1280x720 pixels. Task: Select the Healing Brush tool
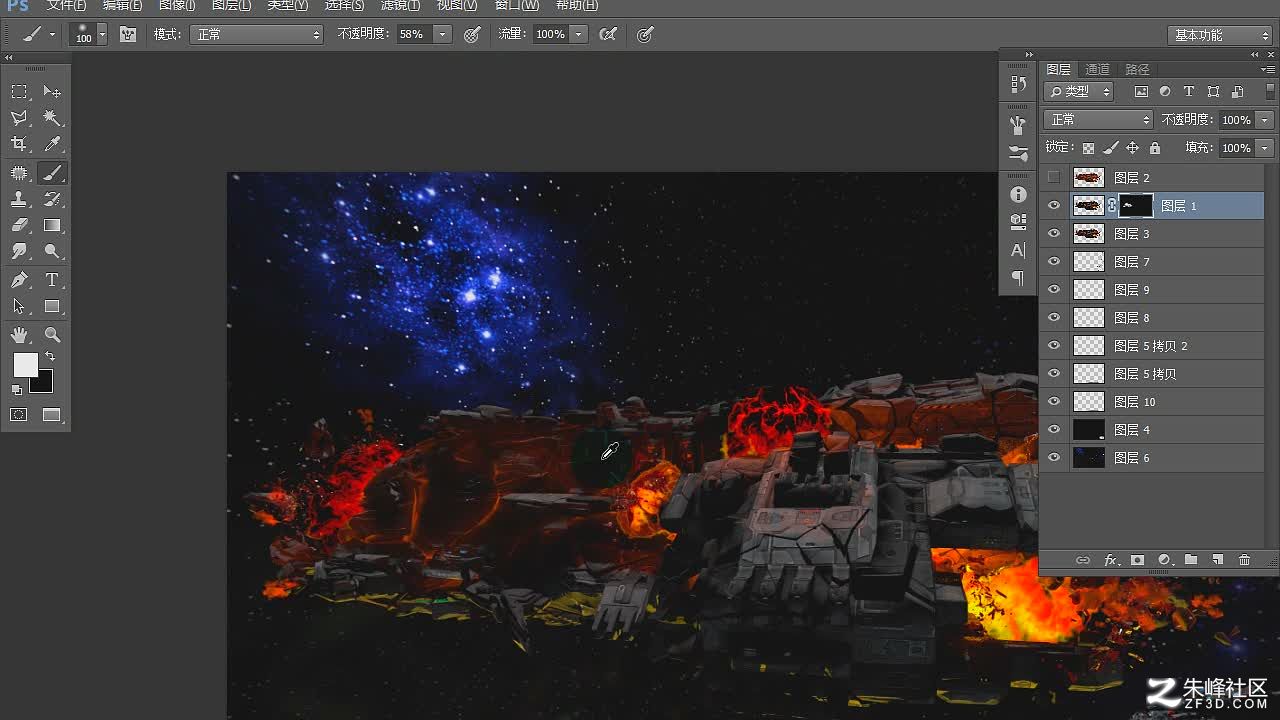19,173
